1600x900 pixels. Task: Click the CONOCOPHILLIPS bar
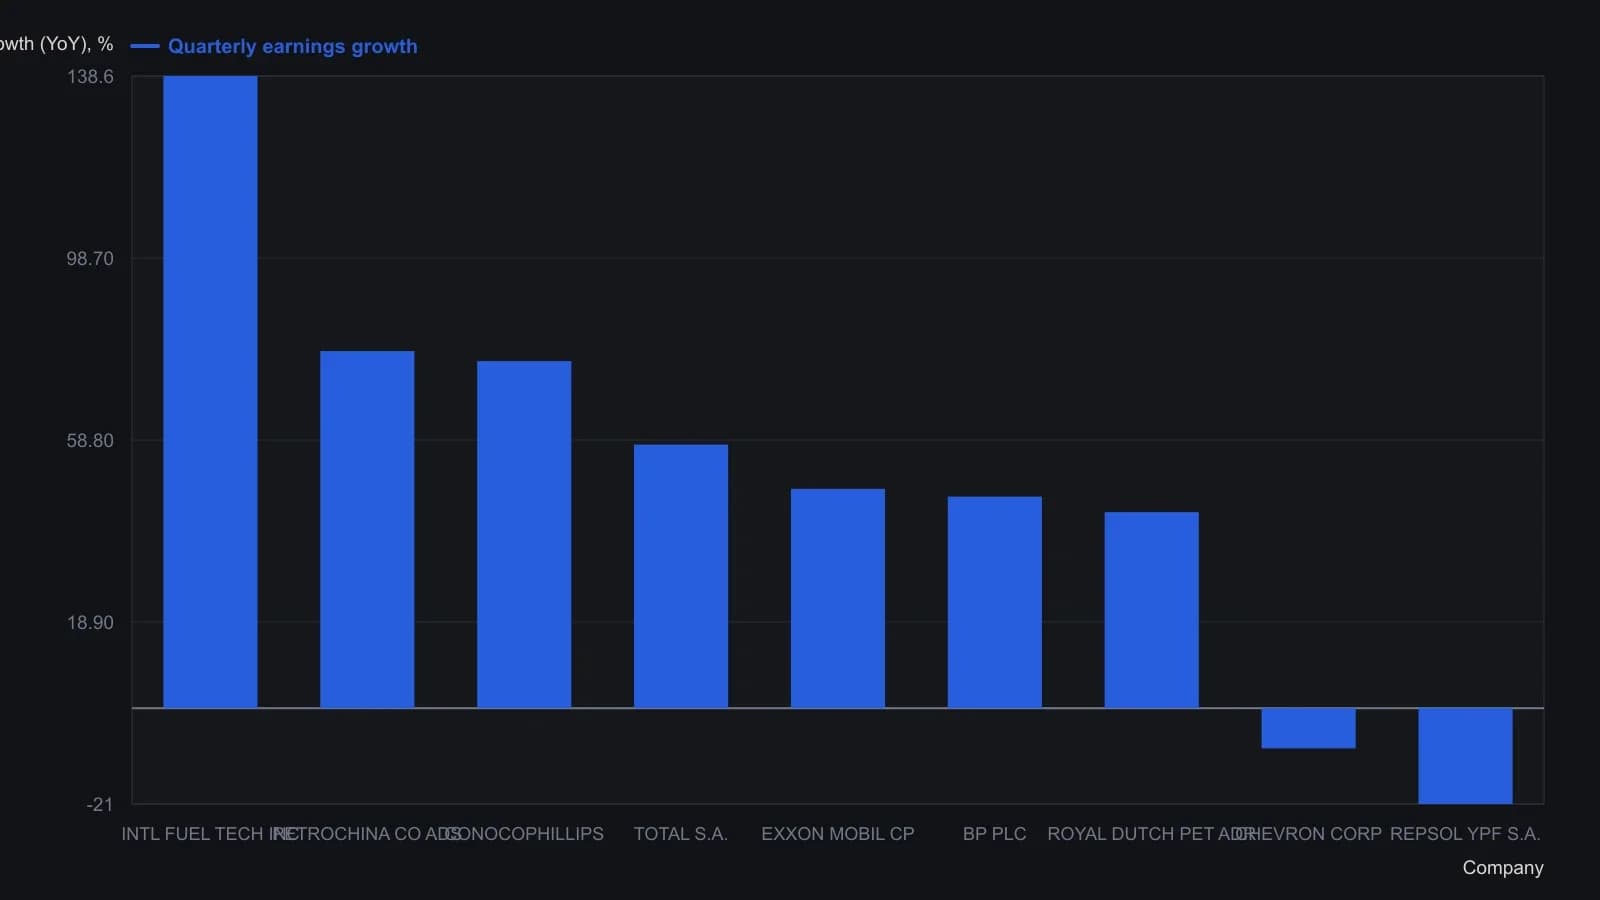[x=524, y=534]
